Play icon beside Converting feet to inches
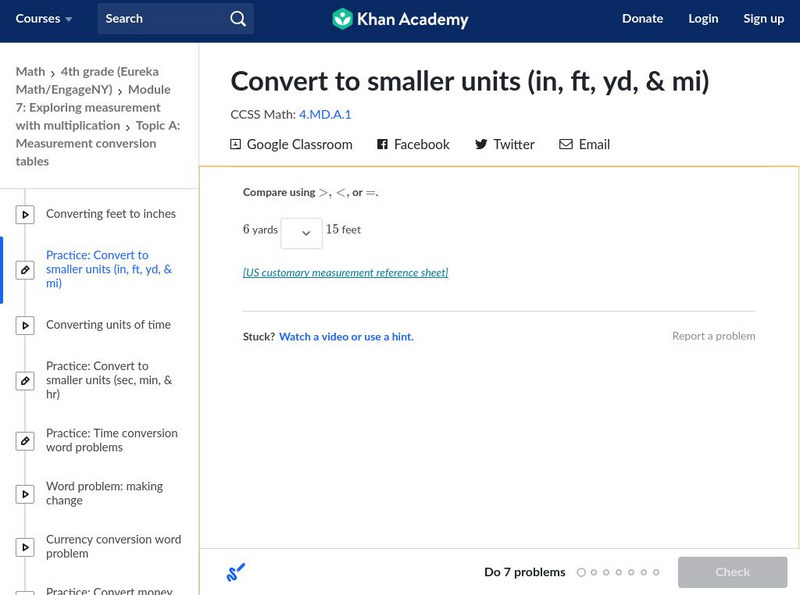 point(26,214)
